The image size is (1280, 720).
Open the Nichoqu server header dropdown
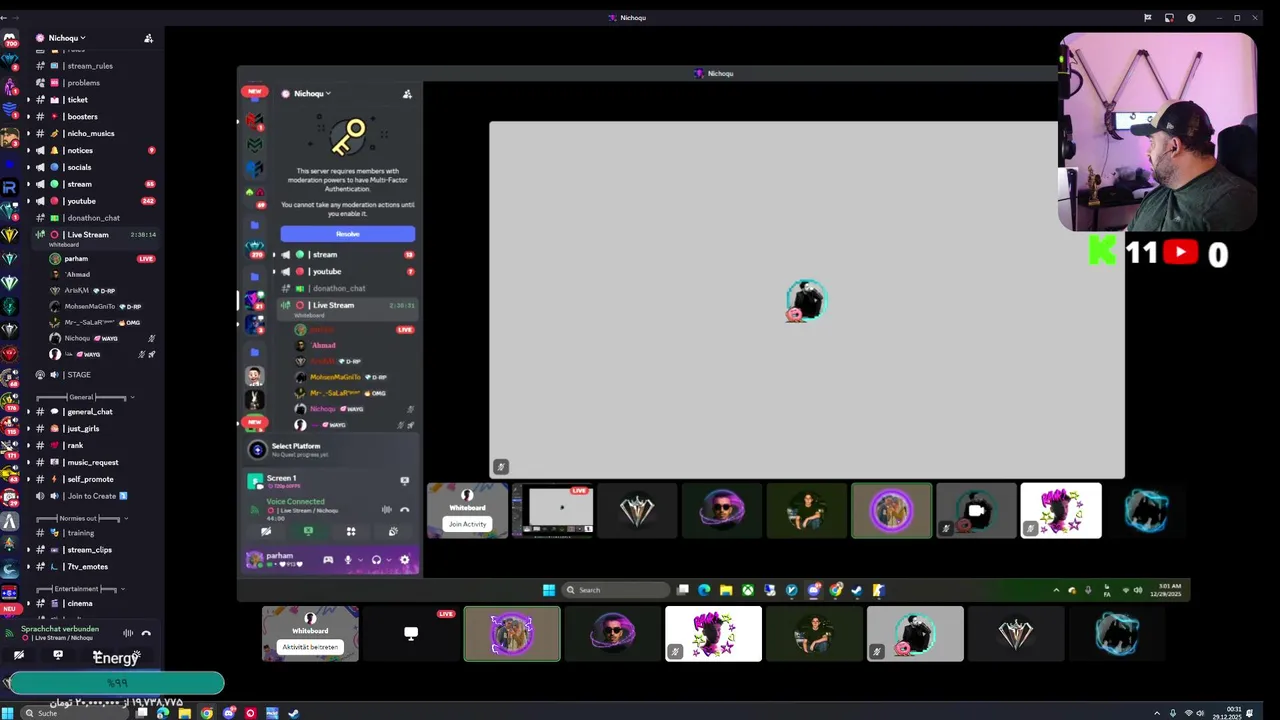(x=68, y=38)
